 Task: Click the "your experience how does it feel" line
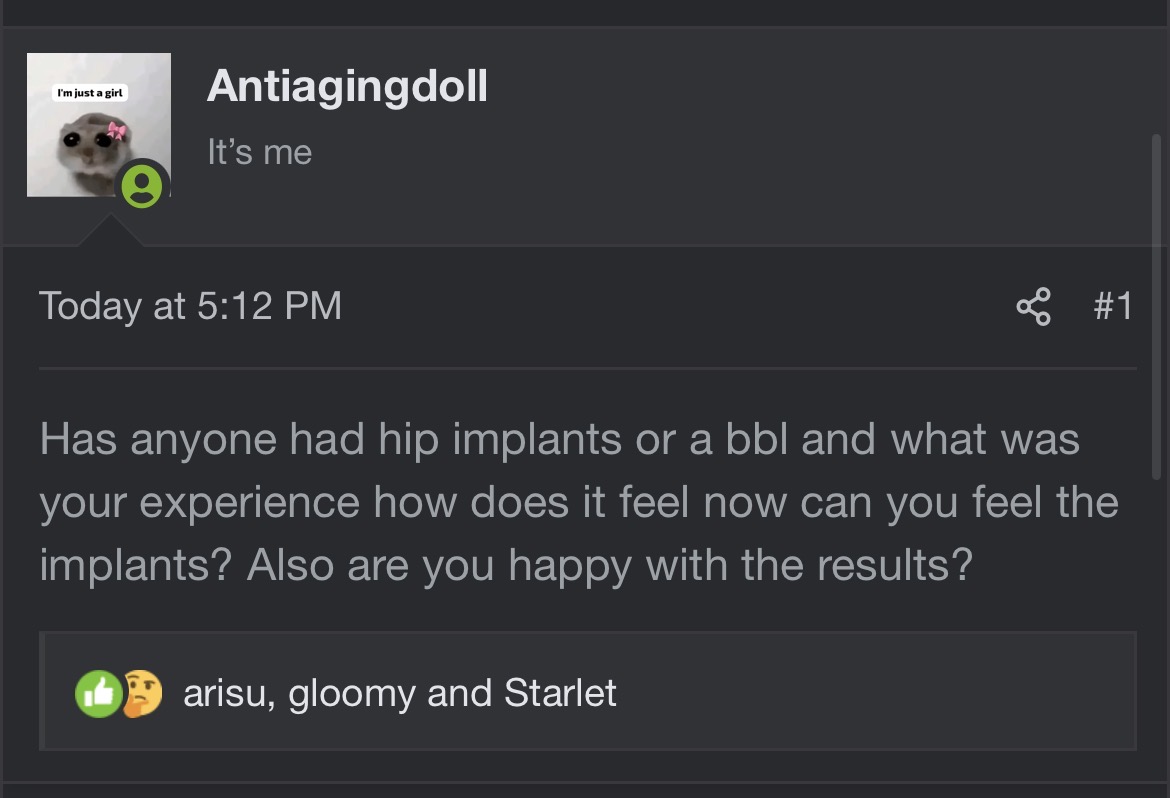579,502
